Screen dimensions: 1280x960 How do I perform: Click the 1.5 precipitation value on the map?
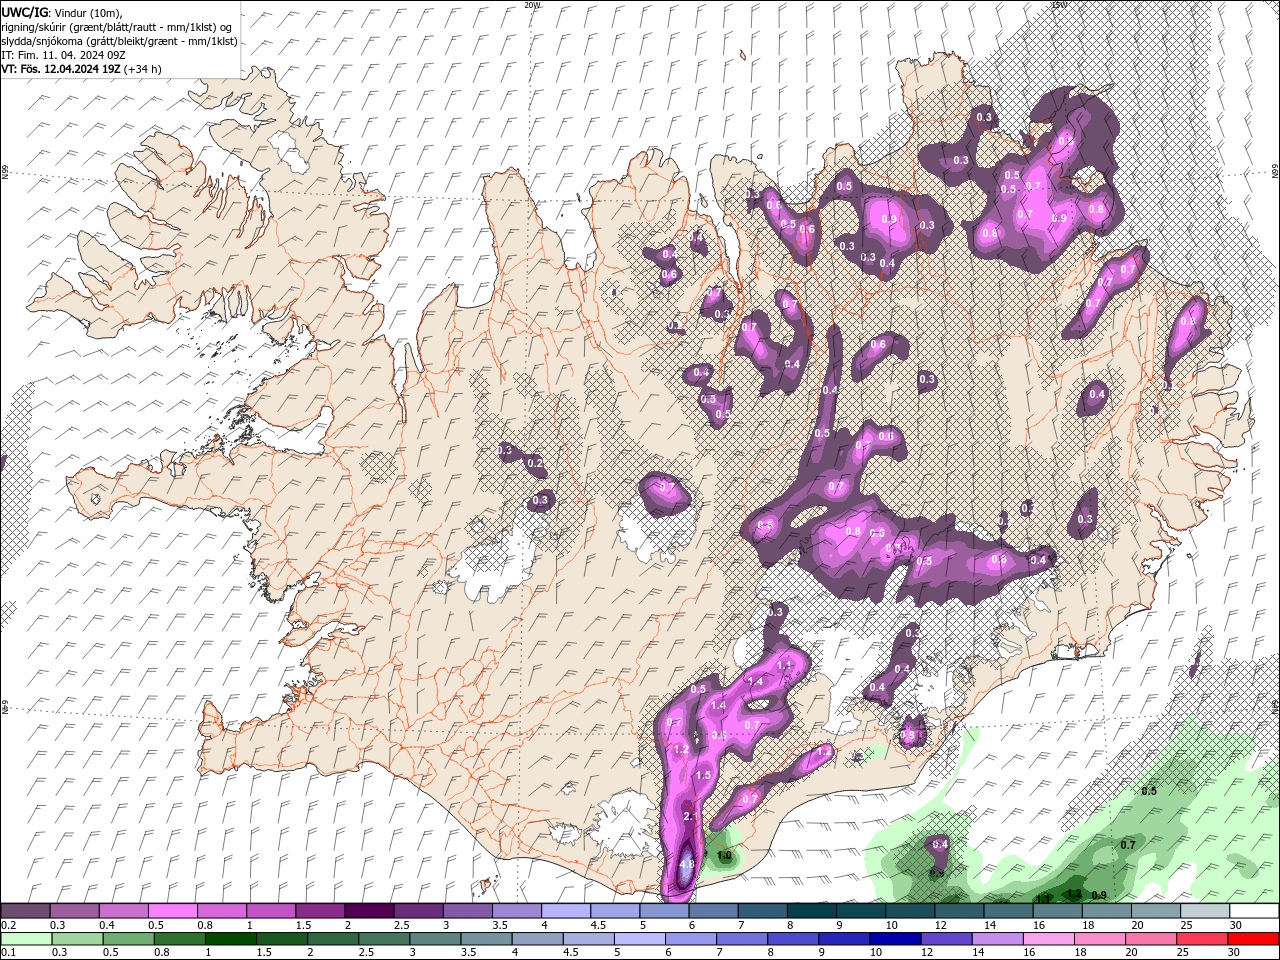(703, 775)
